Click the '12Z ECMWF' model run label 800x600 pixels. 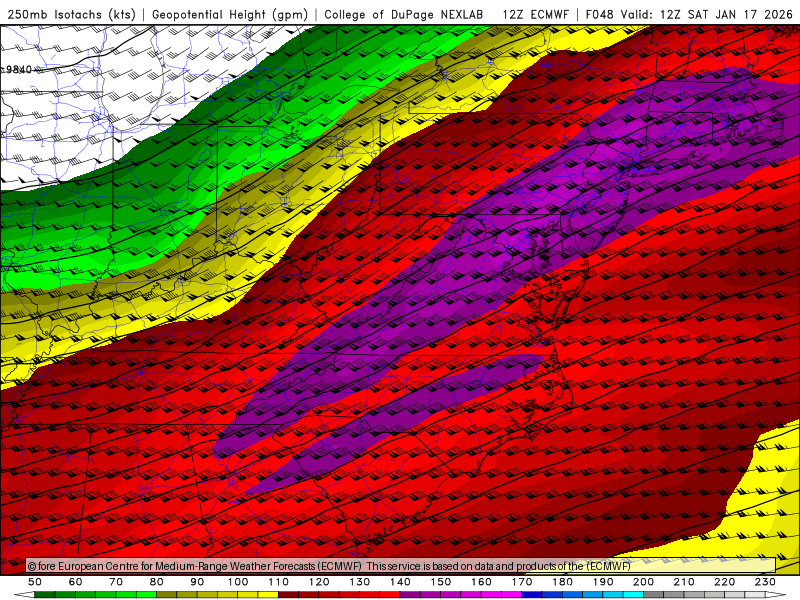pos(535,14)
